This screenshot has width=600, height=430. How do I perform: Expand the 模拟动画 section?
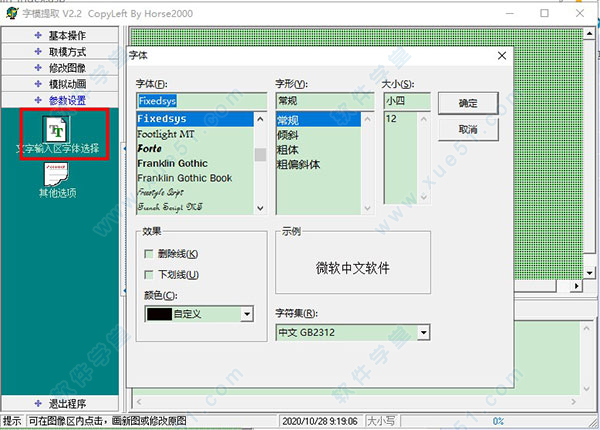(60, 84)
